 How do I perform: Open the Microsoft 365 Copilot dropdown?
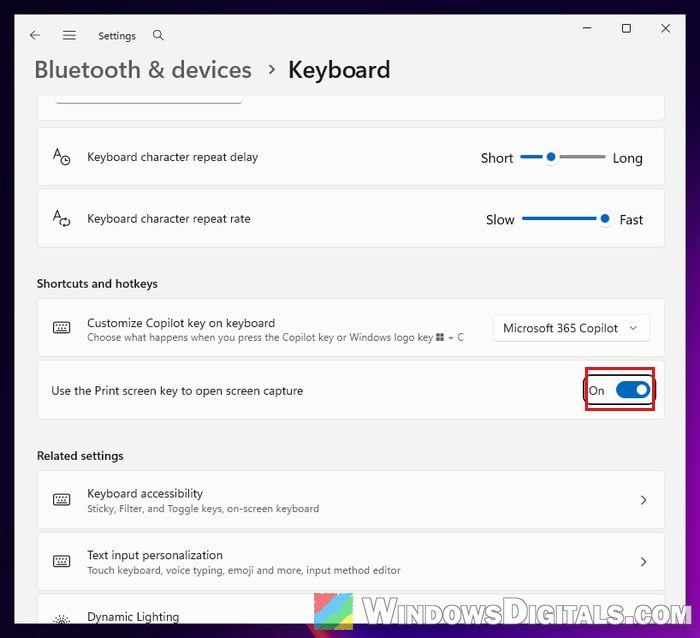571,328
